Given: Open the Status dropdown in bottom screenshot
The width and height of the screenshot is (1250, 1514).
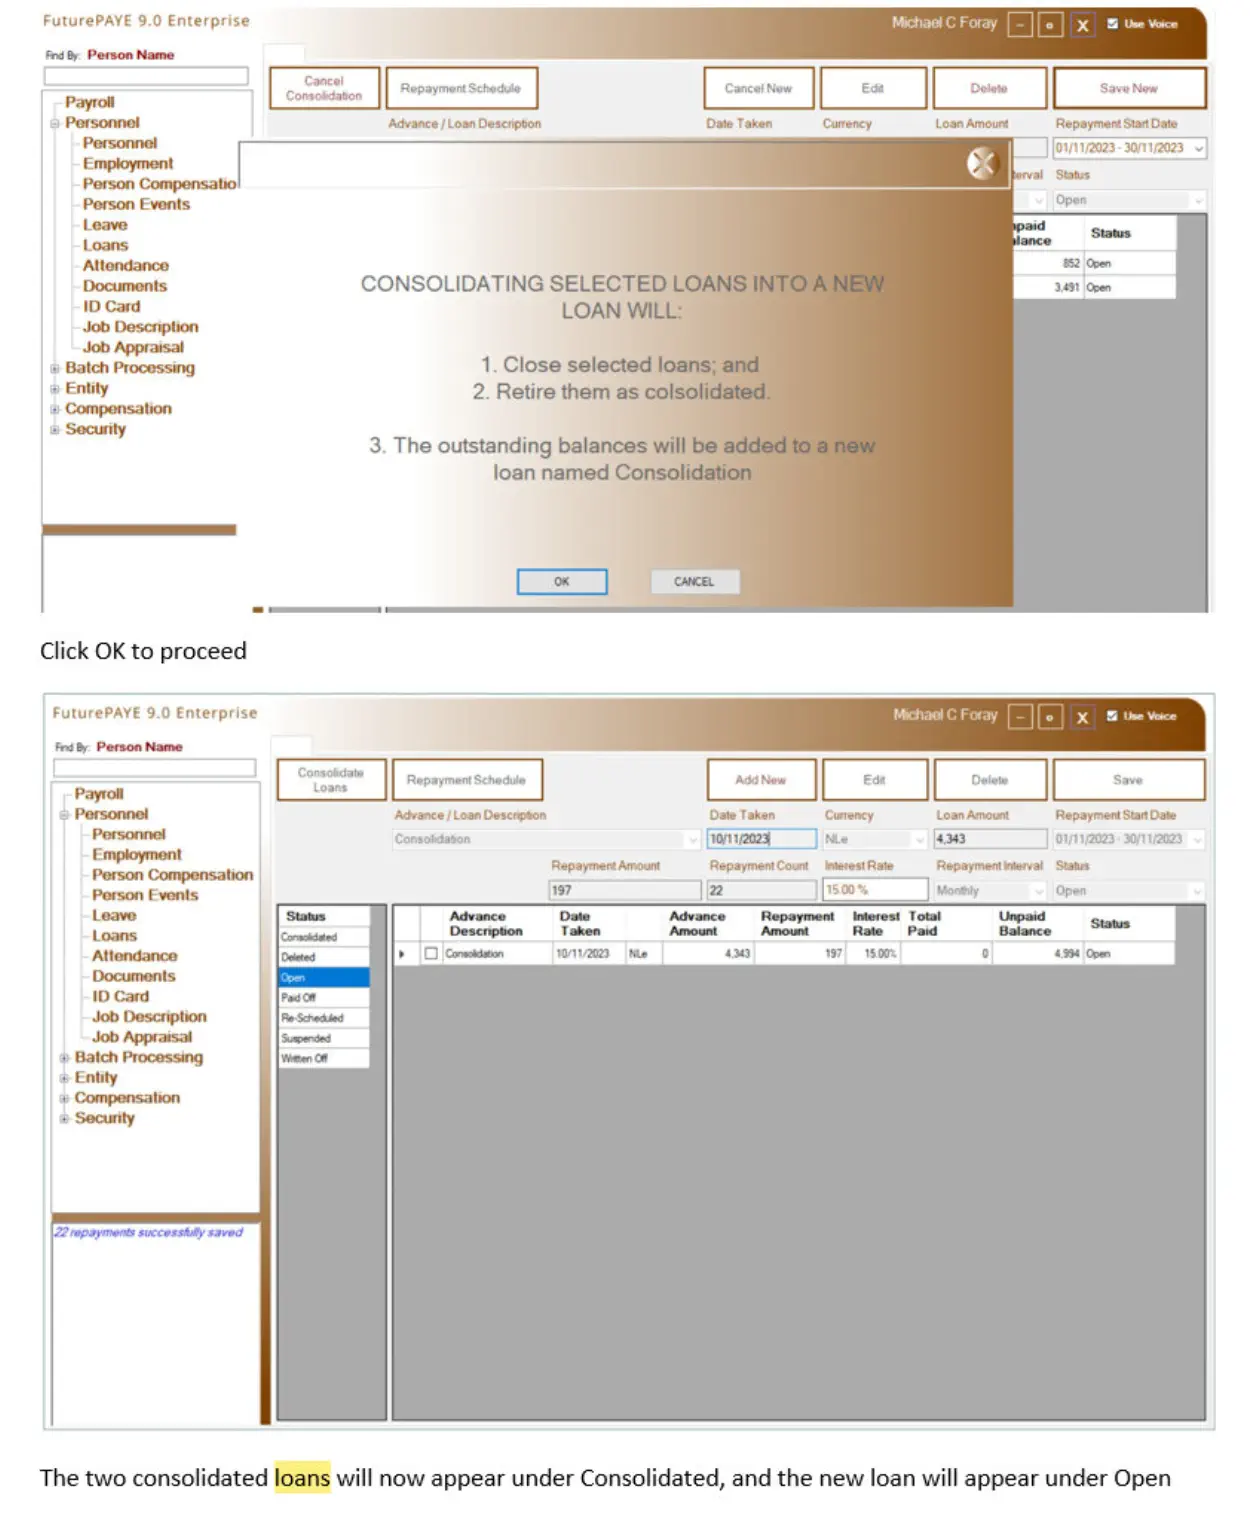Looking at the screenshot, I should pyautogui.click(x=1196, y=890).
